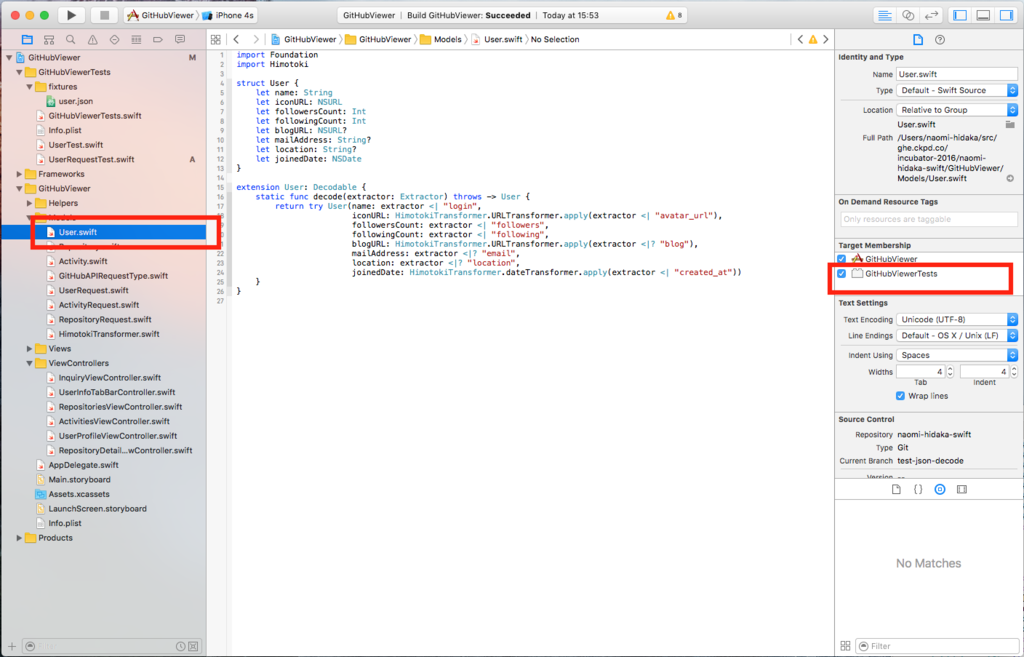The image size is (1024, 657).
Task: Open the Debug navigator
Action: tap(136, 40)
